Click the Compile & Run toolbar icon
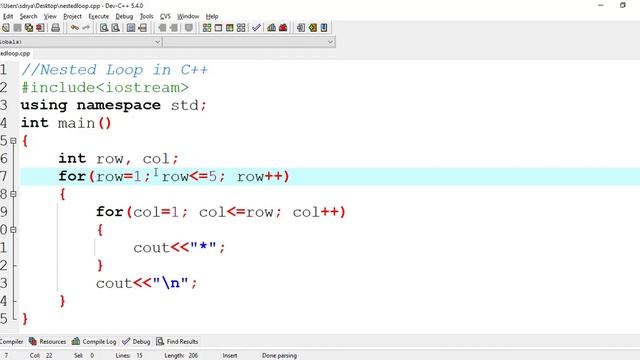 [230, 28]
